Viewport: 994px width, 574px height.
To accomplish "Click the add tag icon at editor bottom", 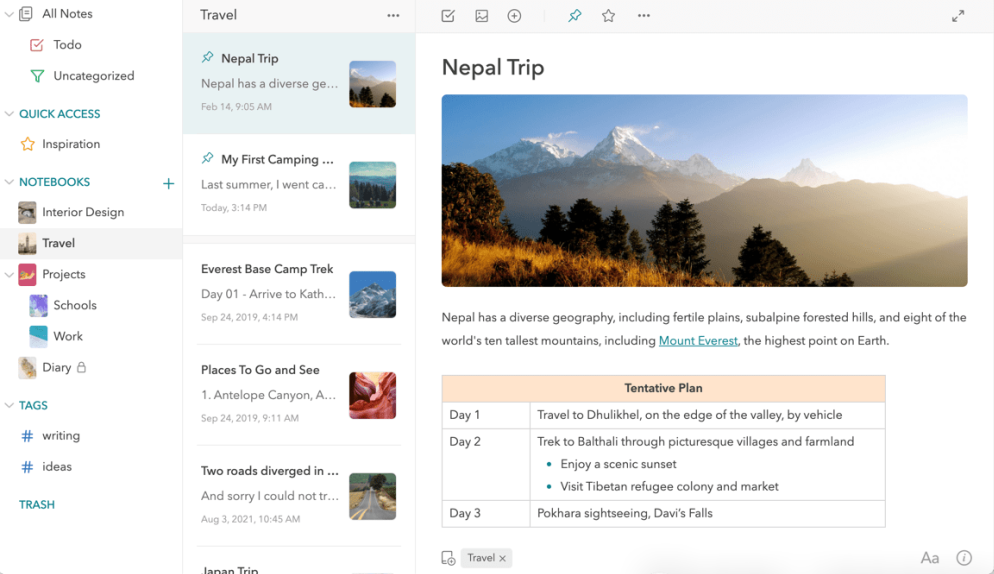I will click(x=448, y=558).
